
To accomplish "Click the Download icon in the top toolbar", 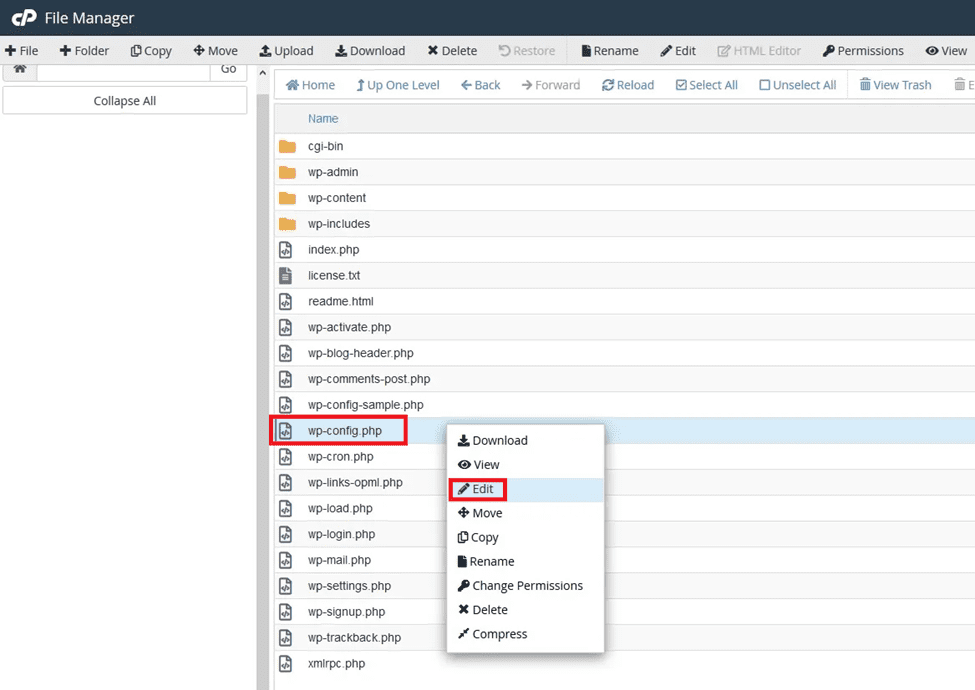I will pyautogui.click(x=341, y=51).
